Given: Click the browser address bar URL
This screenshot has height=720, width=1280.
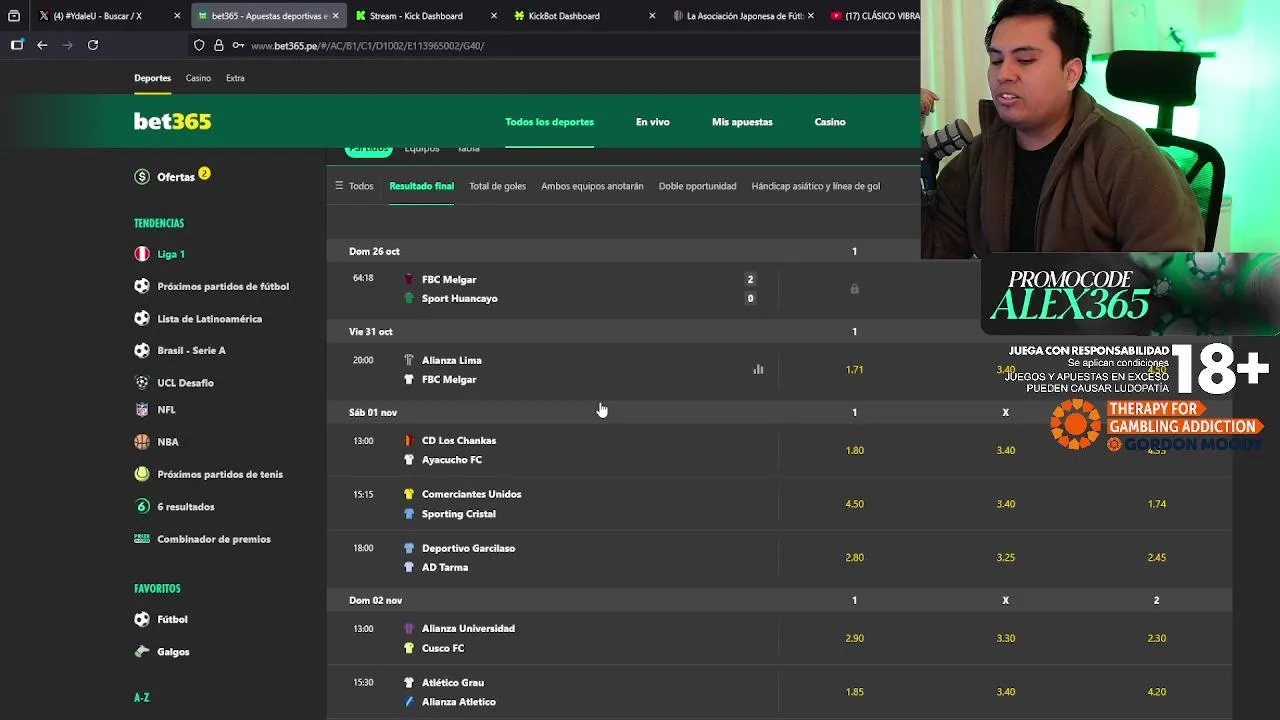Looking at the screenshot, I should (x=367, y=46).
